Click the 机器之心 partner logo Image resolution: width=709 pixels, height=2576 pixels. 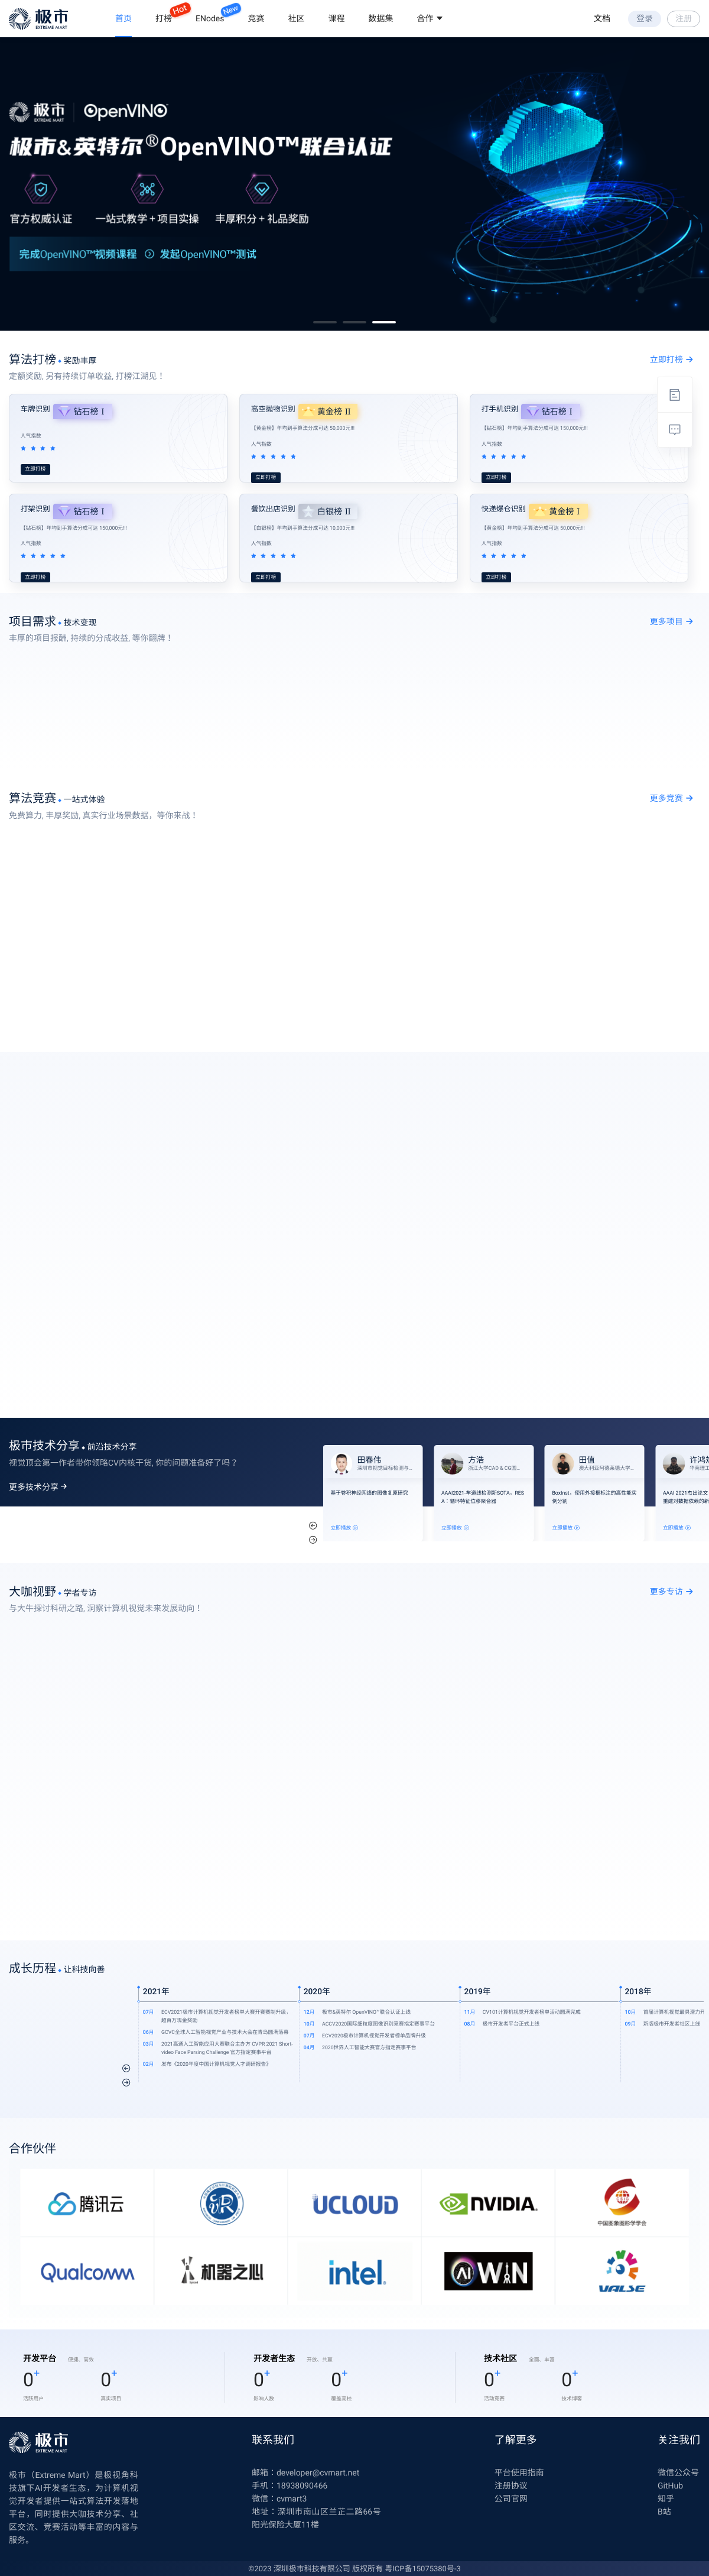click(x=221, y=2272)
